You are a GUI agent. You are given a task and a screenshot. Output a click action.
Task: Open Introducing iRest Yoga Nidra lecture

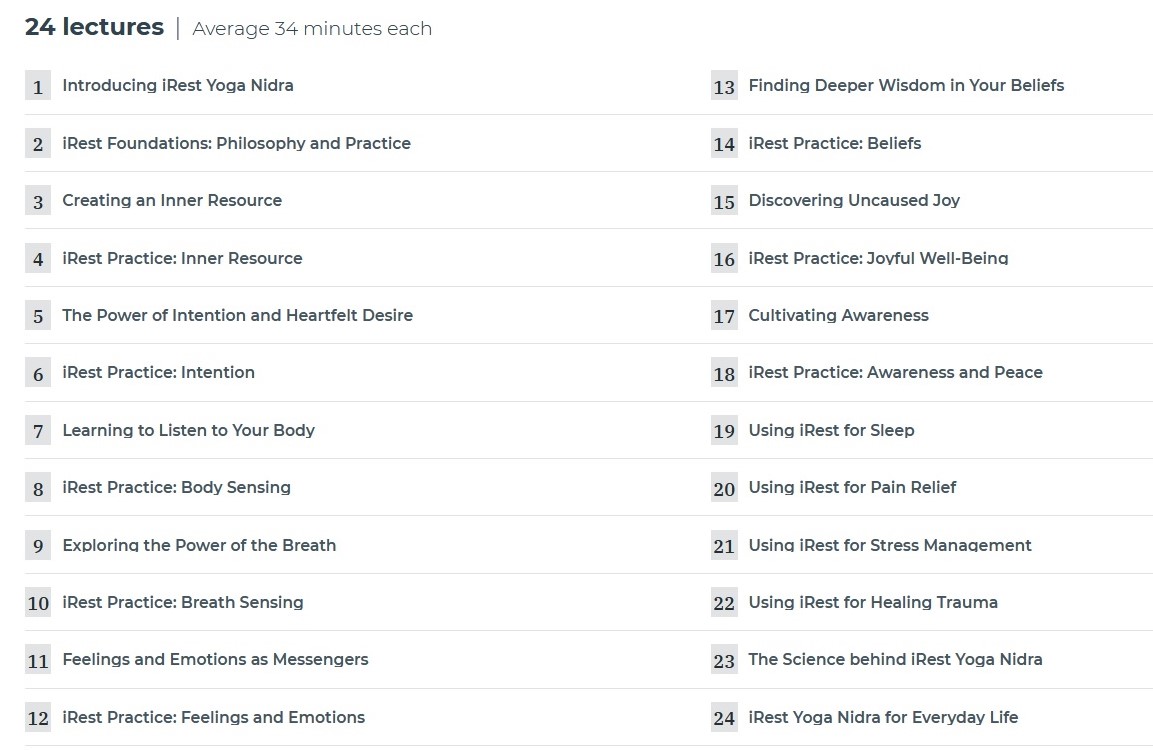click(x=178, y=86)
